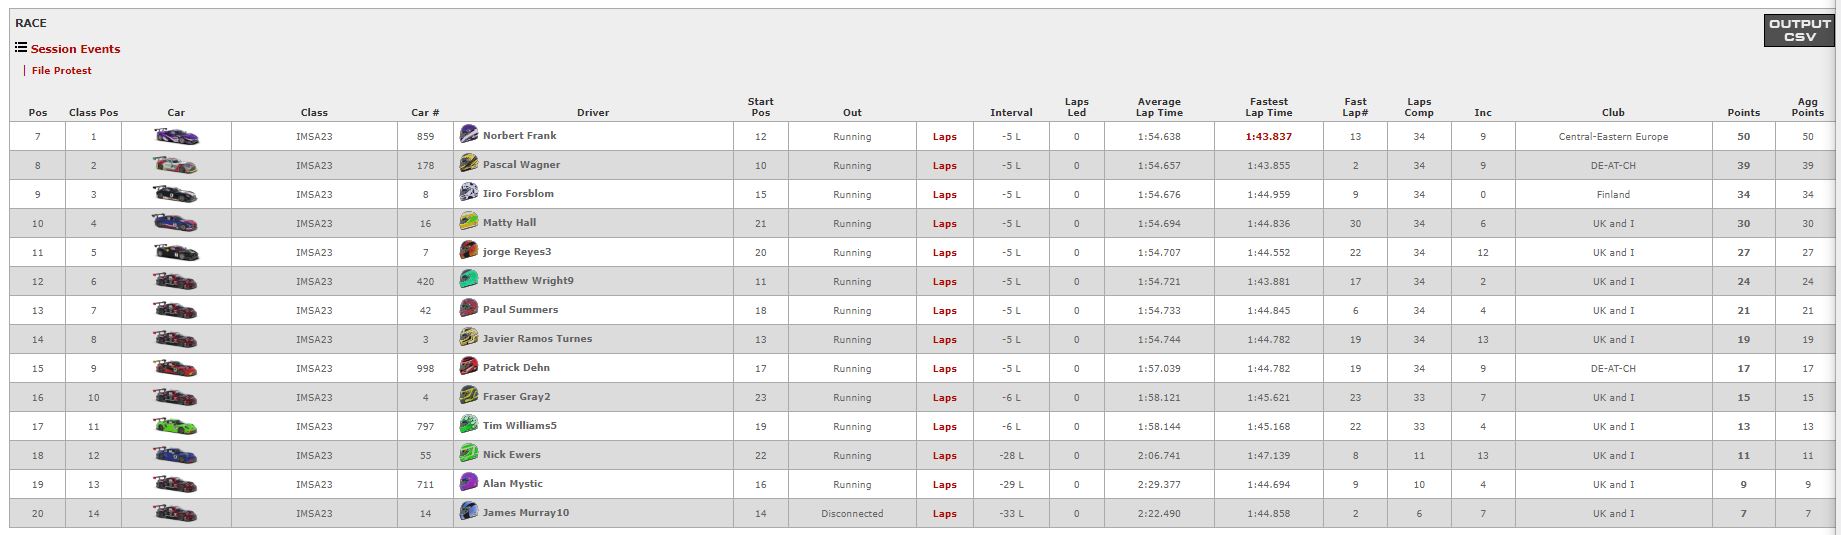The width and height of the screenshot is (1841, 535).
Task: Open the Laps link for Norbert Frank
Action: [x=944, y=137]
